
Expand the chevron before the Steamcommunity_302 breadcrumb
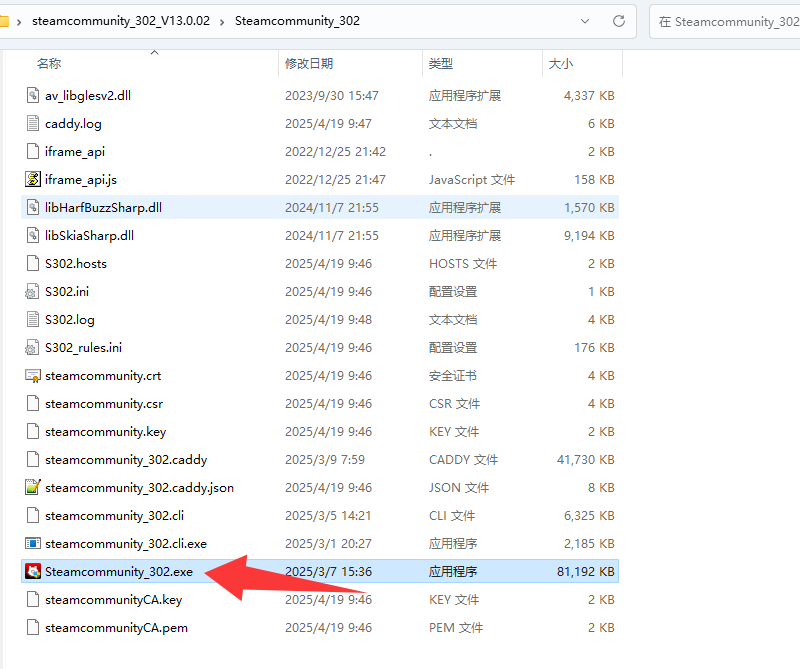point(223,21)
